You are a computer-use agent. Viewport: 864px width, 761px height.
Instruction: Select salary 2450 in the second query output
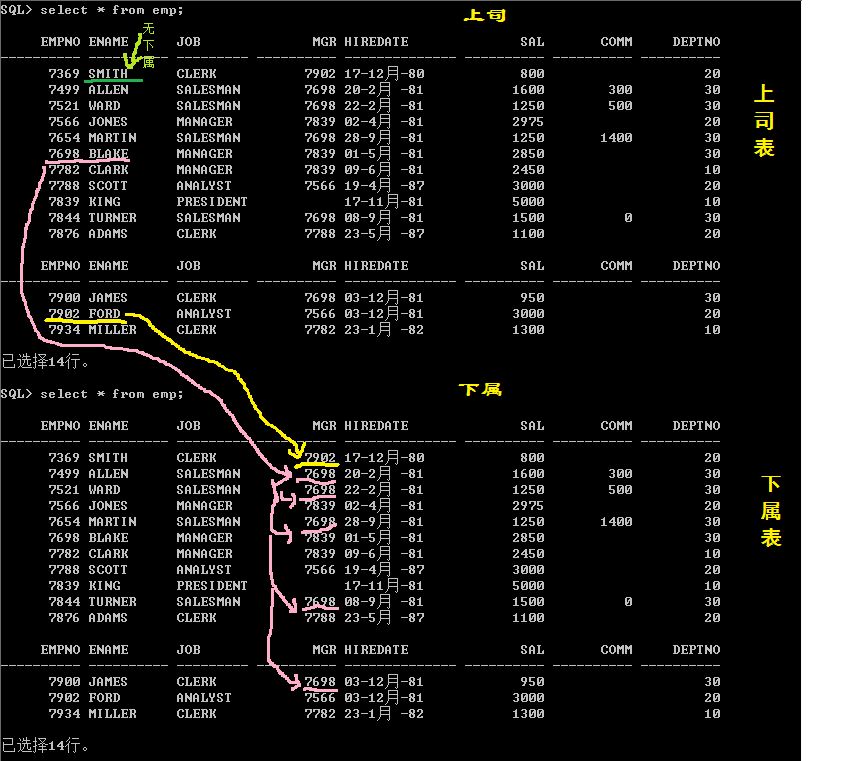(528, 553)
